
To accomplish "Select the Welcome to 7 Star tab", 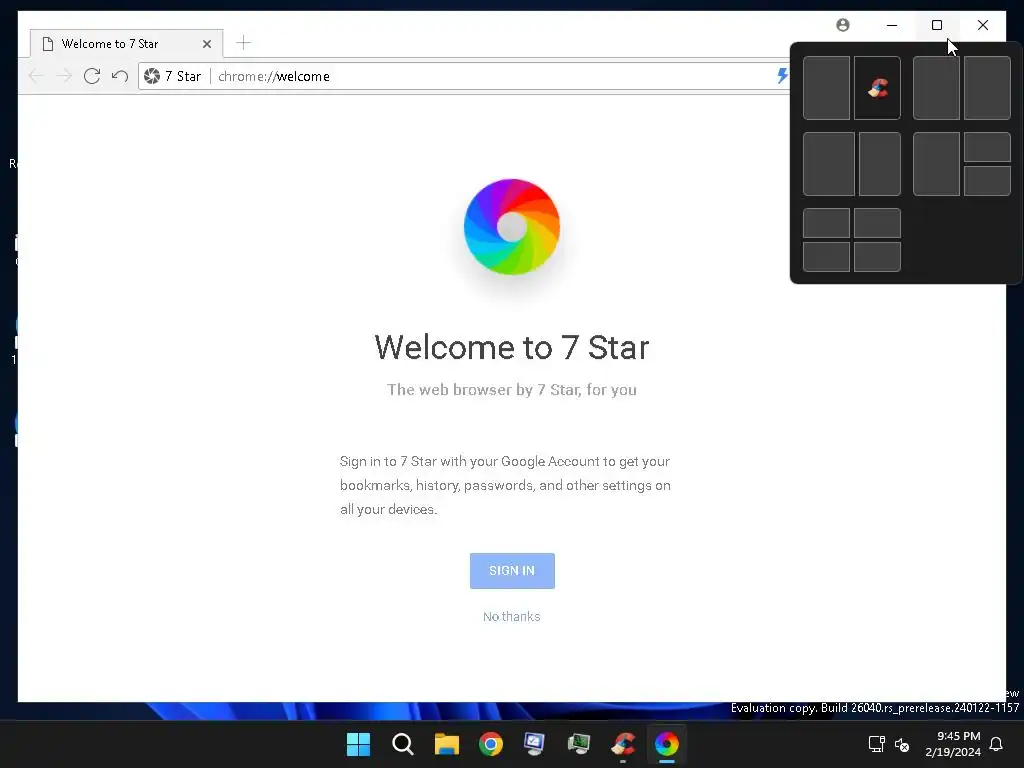I will tap(126, 43).
